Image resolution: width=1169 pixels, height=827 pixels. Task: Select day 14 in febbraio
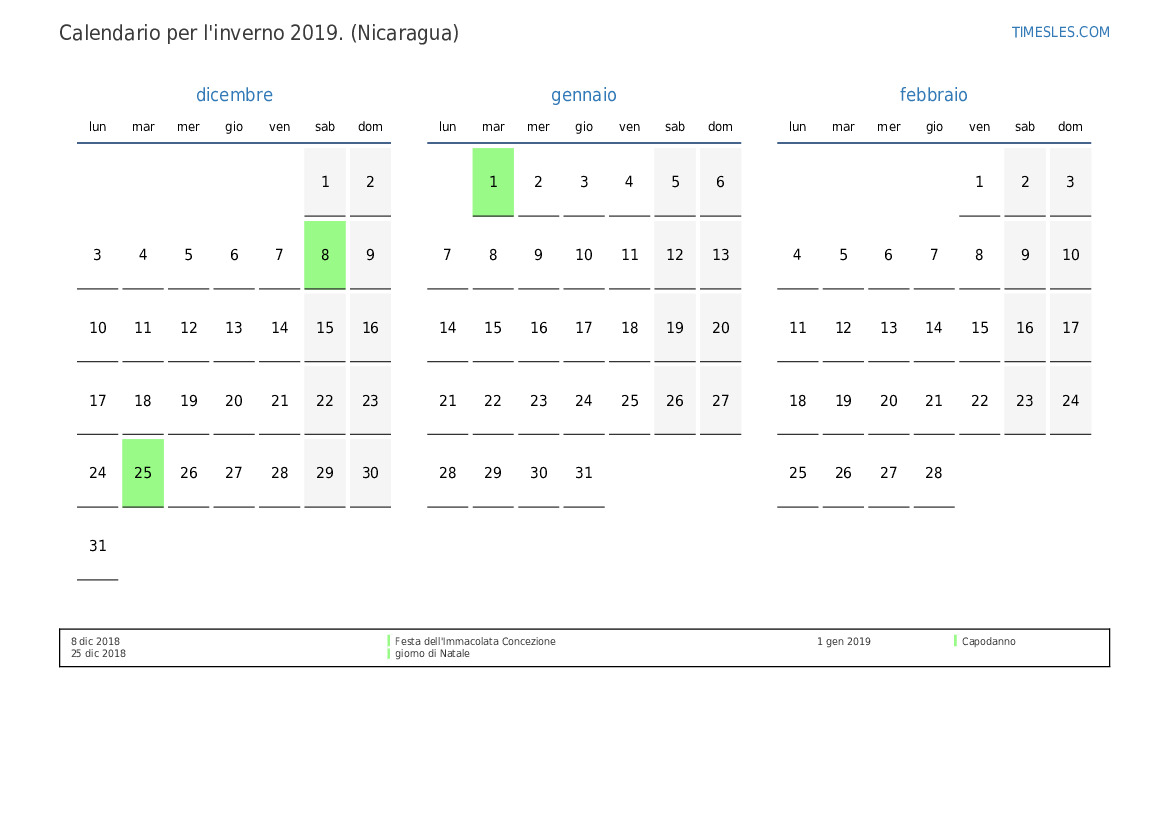pyautogui.click(x=933, y=328)
